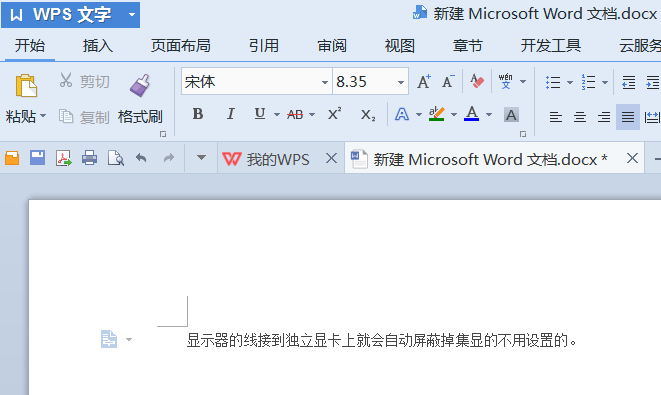Expand the WPS 文字 application menu arrow
The image size is (661, 395).
tap(132, 15)
